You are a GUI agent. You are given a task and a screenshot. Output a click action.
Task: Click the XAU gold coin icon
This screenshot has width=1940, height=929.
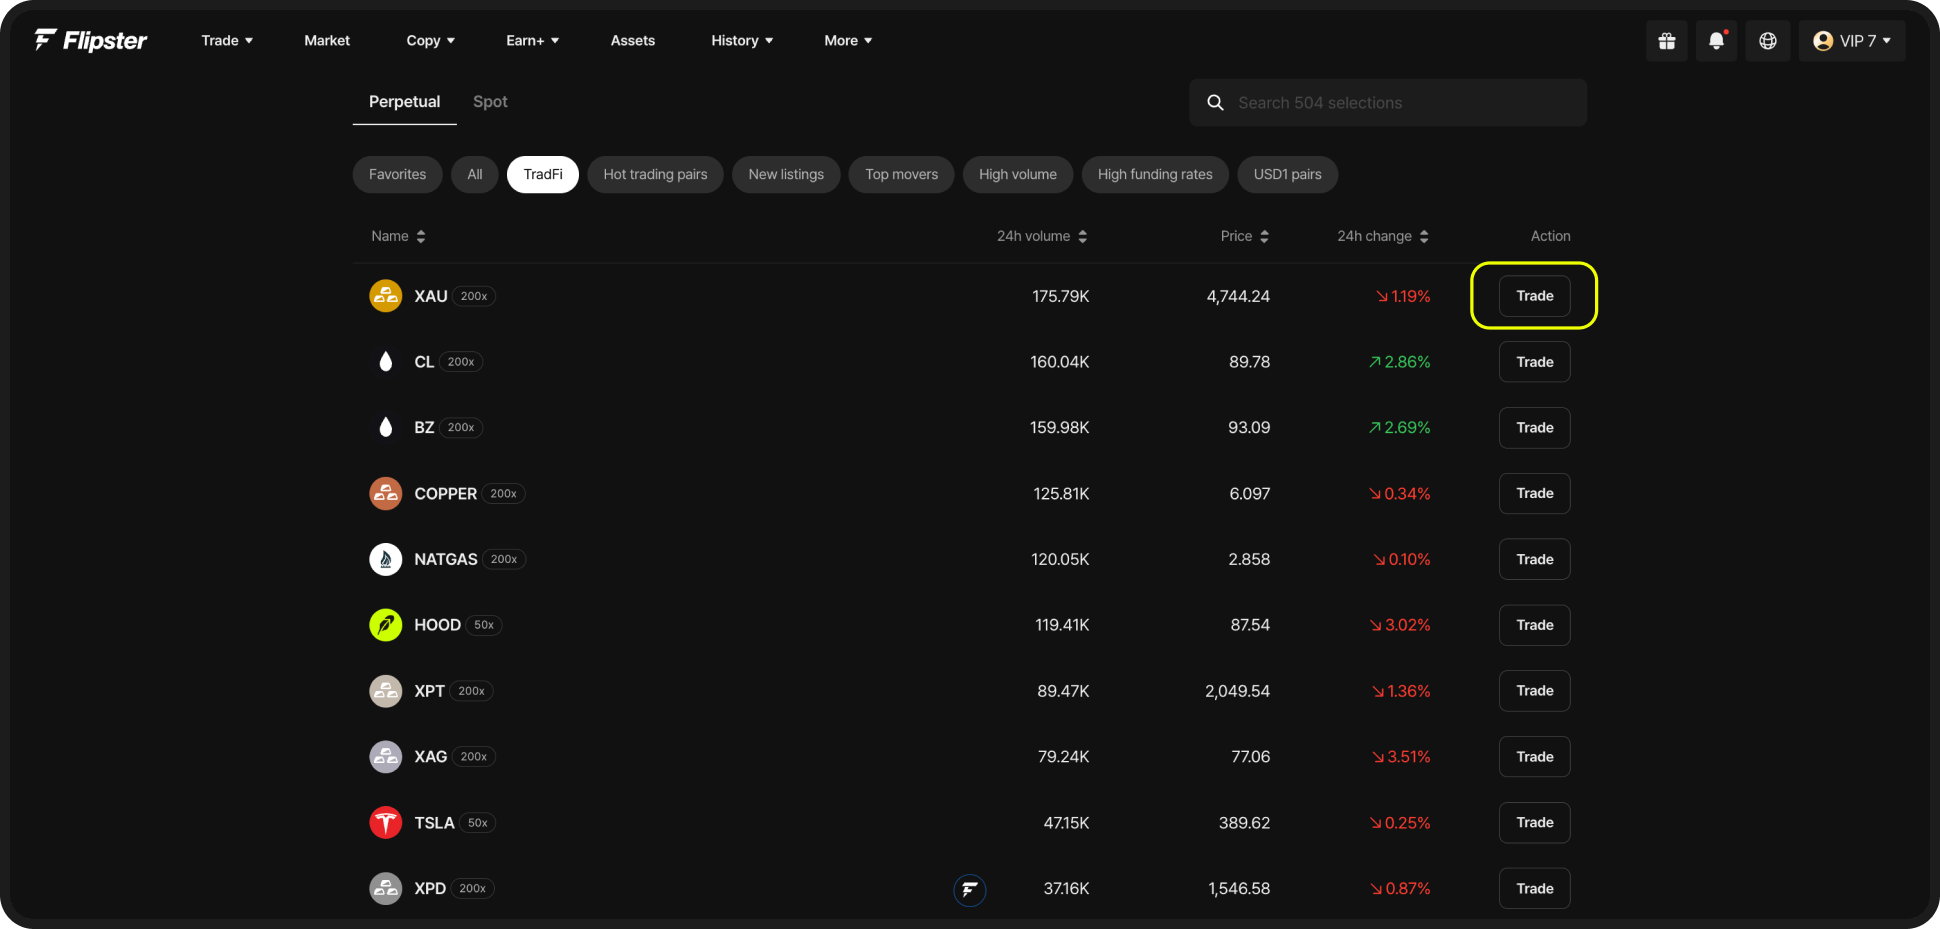[386, 296]
